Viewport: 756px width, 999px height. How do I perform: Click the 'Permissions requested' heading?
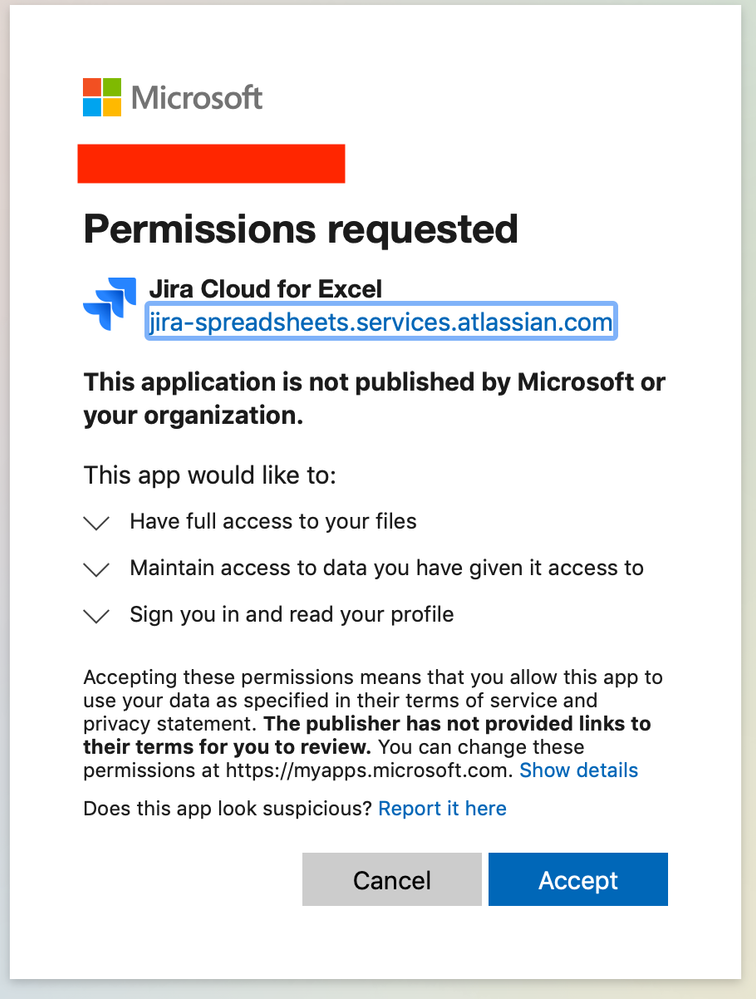point(300,229)
